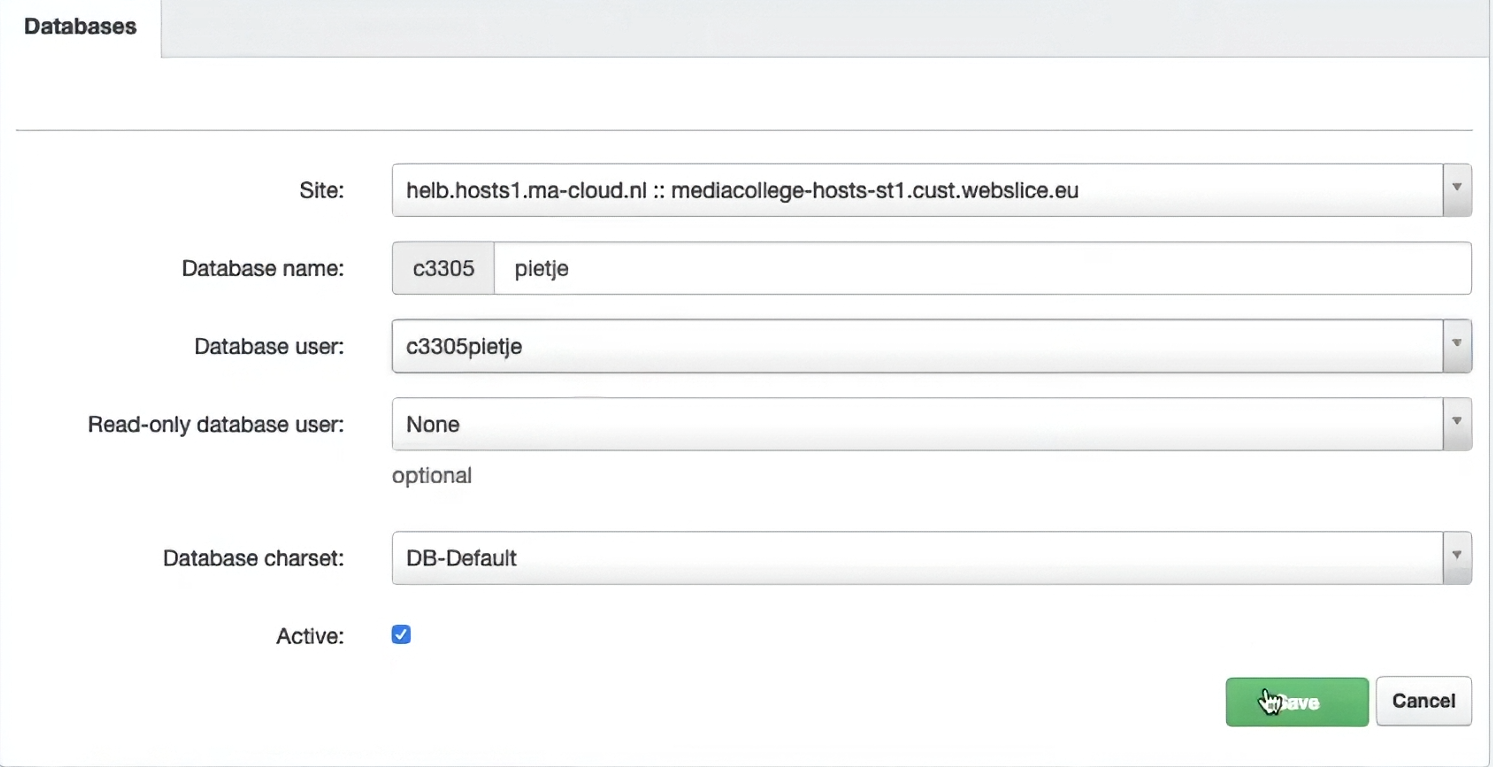The height and width of the screenshot is (767, 1493).
Task: Expand the Read-only database user dropdown
Action: [916, 424]
